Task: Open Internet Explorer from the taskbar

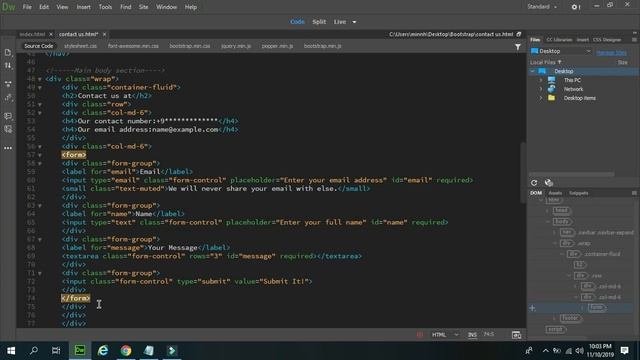Action: (103, 351)
